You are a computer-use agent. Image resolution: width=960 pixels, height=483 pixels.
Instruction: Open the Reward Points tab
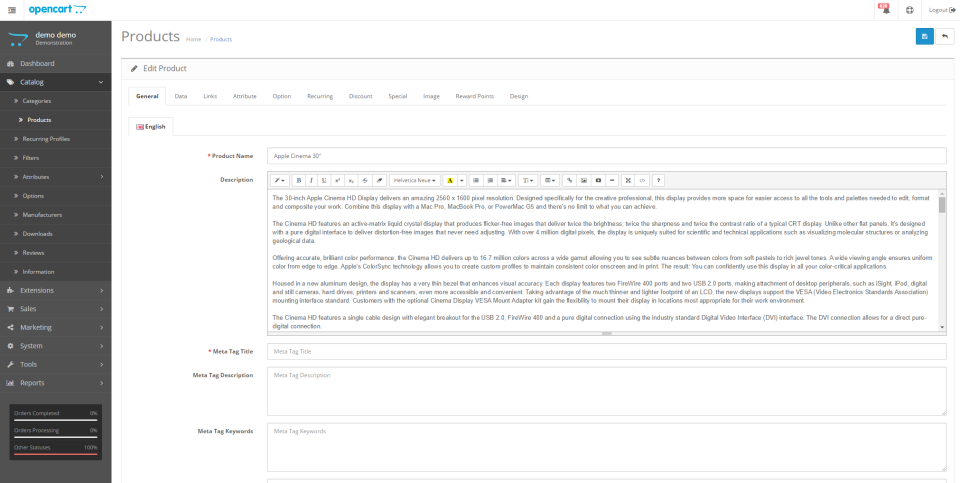[474, 96]
